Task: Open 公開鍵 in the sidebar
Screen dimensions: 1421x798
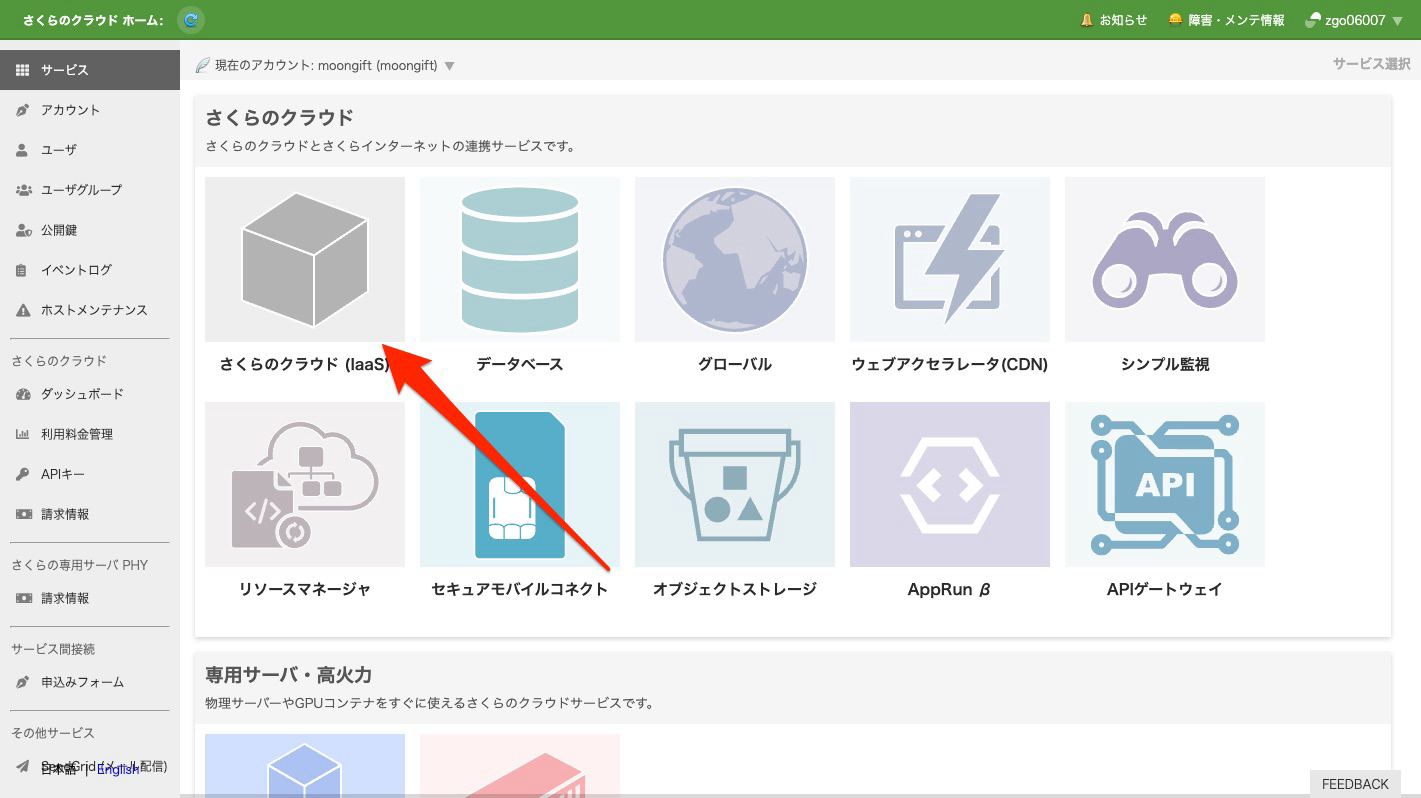Action: click(x=90, y=230)
